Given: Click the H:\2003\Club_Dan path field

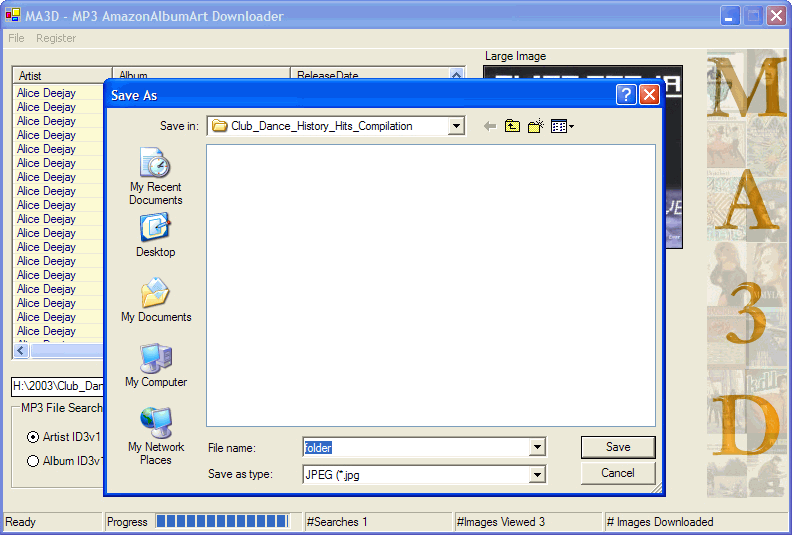Looking at the screenshot, I should [57, 386].
